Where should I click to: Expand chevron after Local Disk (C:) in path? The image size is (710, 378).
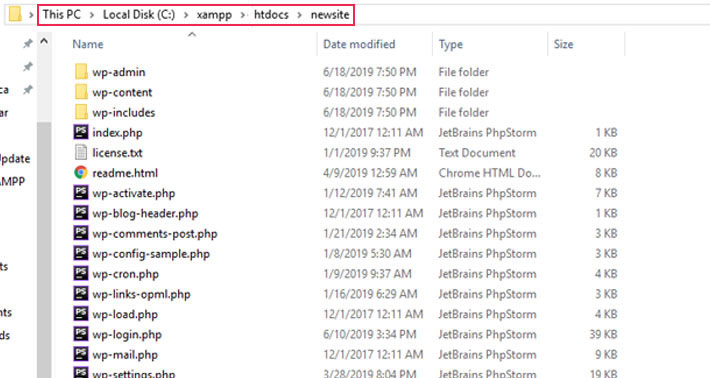pyautogui.click(x=186, y=15)
